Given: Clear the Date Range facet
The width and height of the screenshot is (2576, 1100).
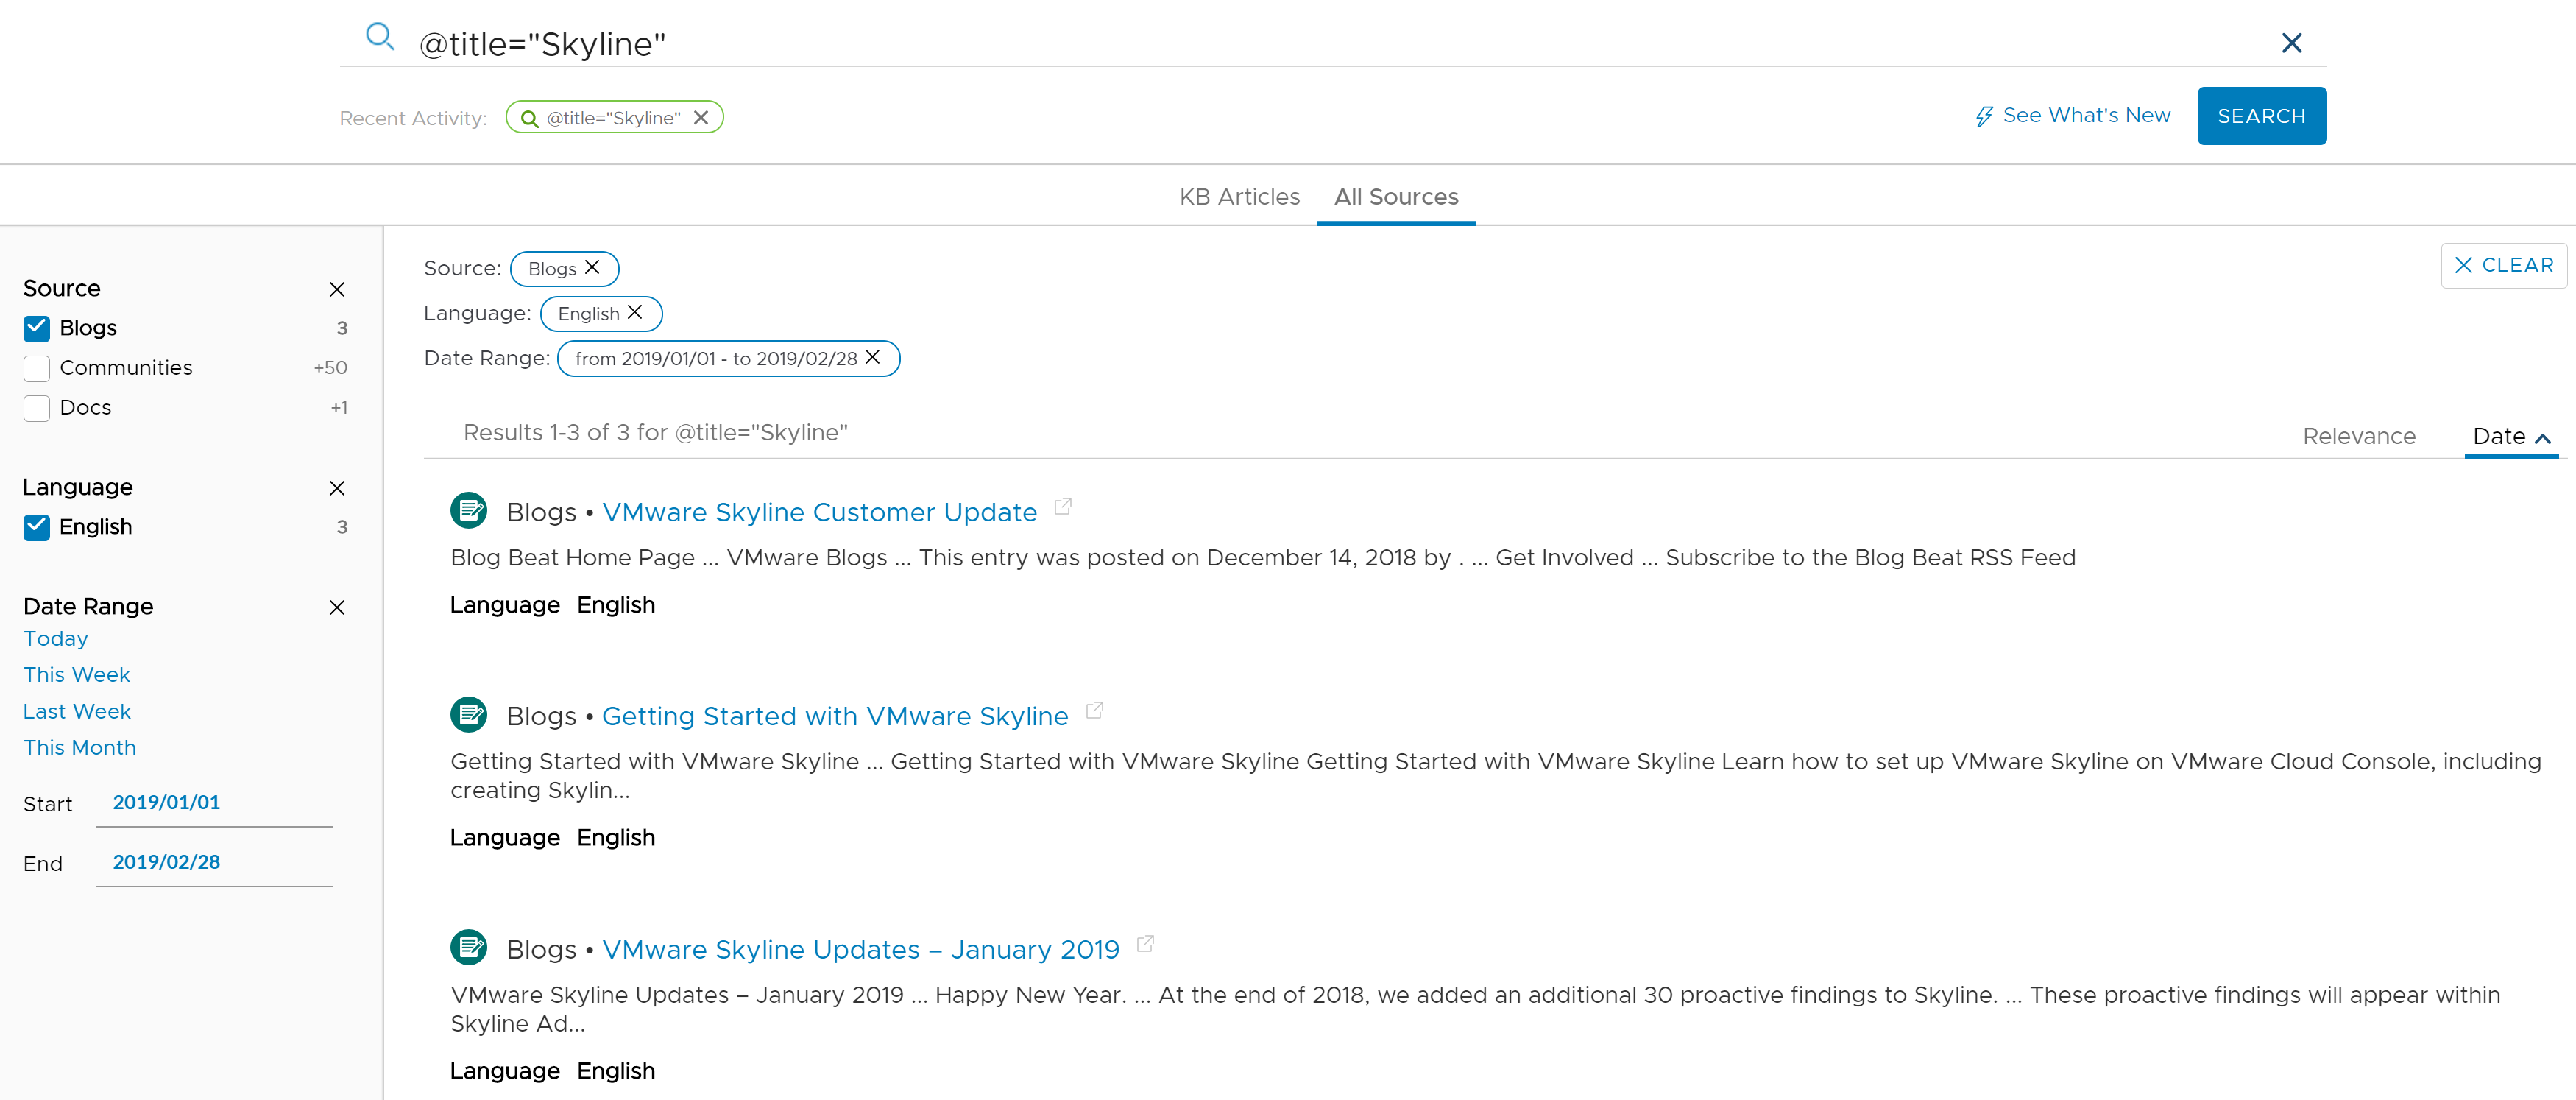Looking at the screenshot, I should tap(337, 607).
